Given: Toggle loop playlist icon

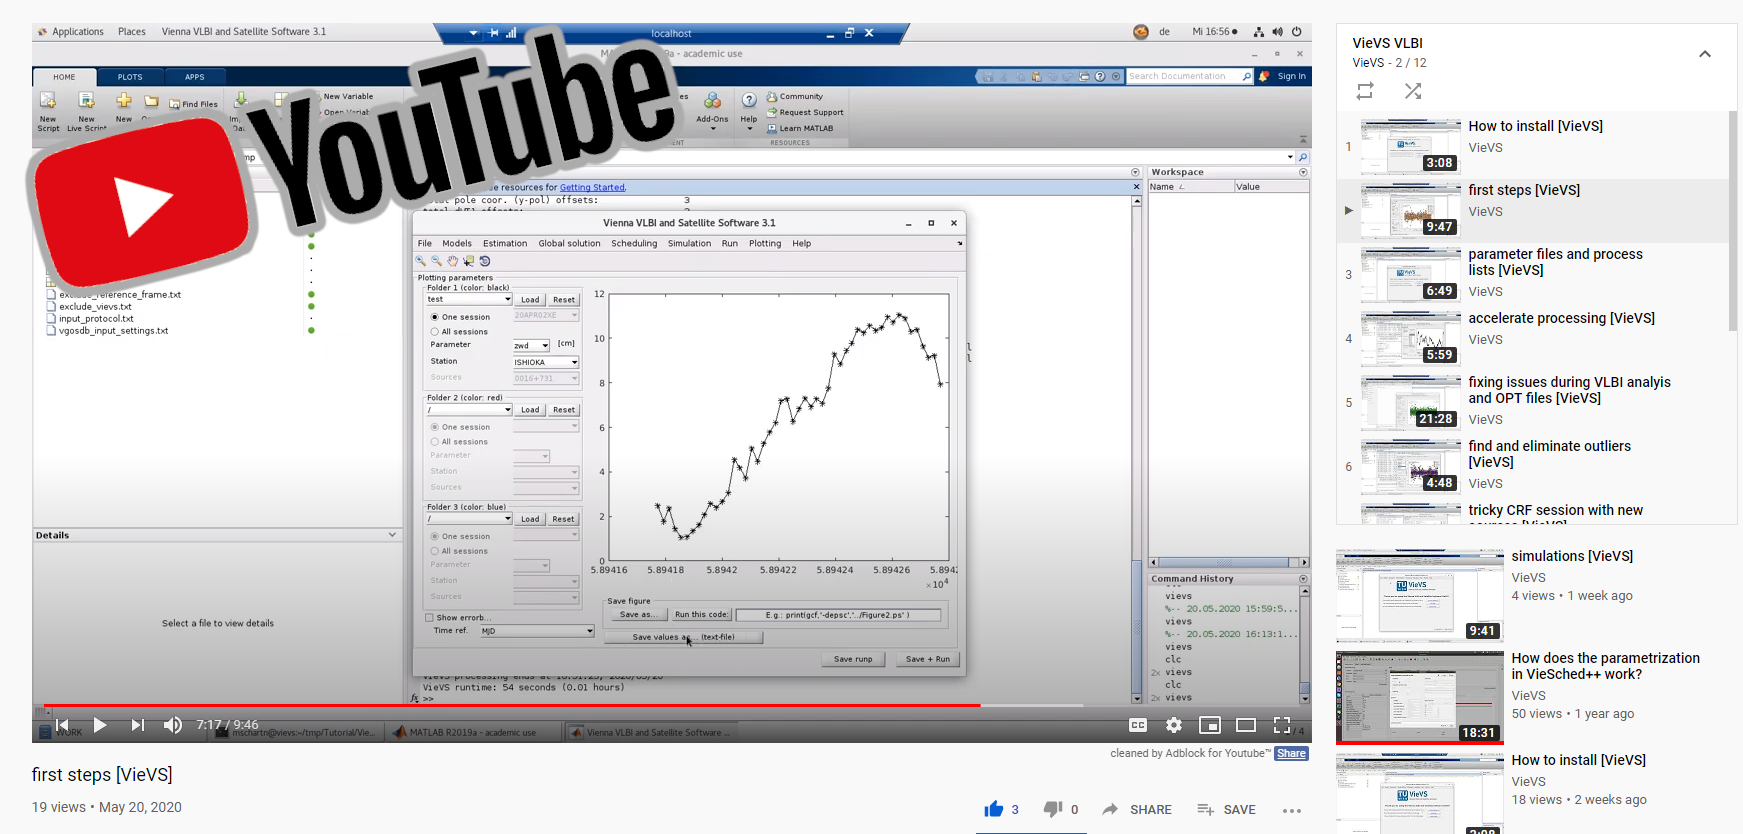Looking at the screenshot, I should point(1365,91).
